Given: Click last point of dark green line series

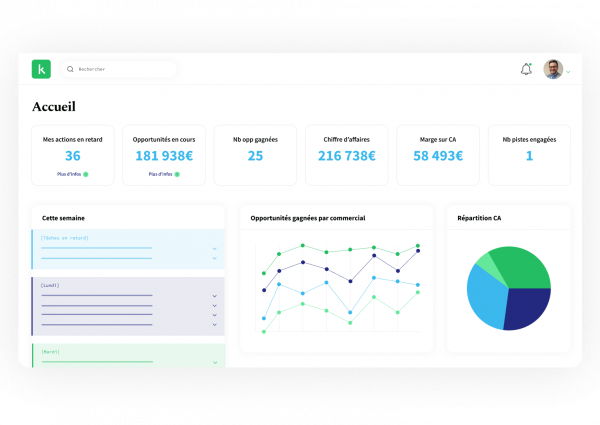Looking at the screenshot, I should [418, 246].
